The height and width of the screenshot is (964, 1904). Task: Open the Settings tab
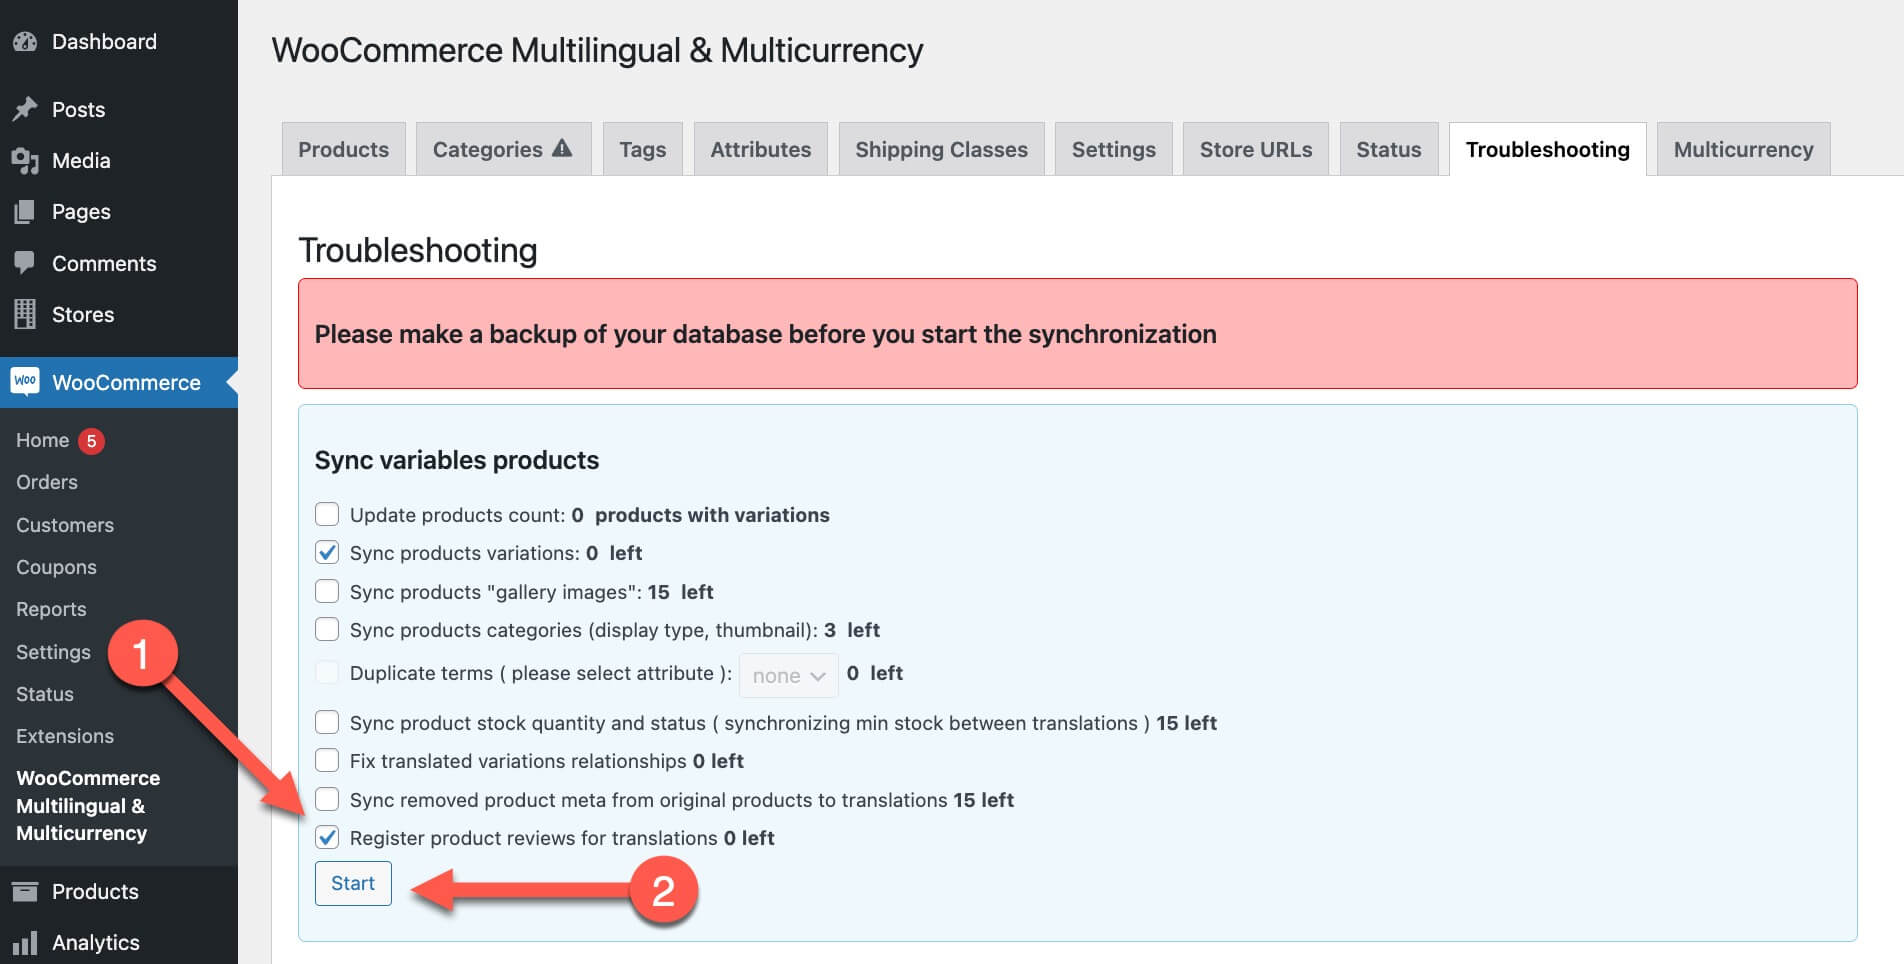point(1113,149)
